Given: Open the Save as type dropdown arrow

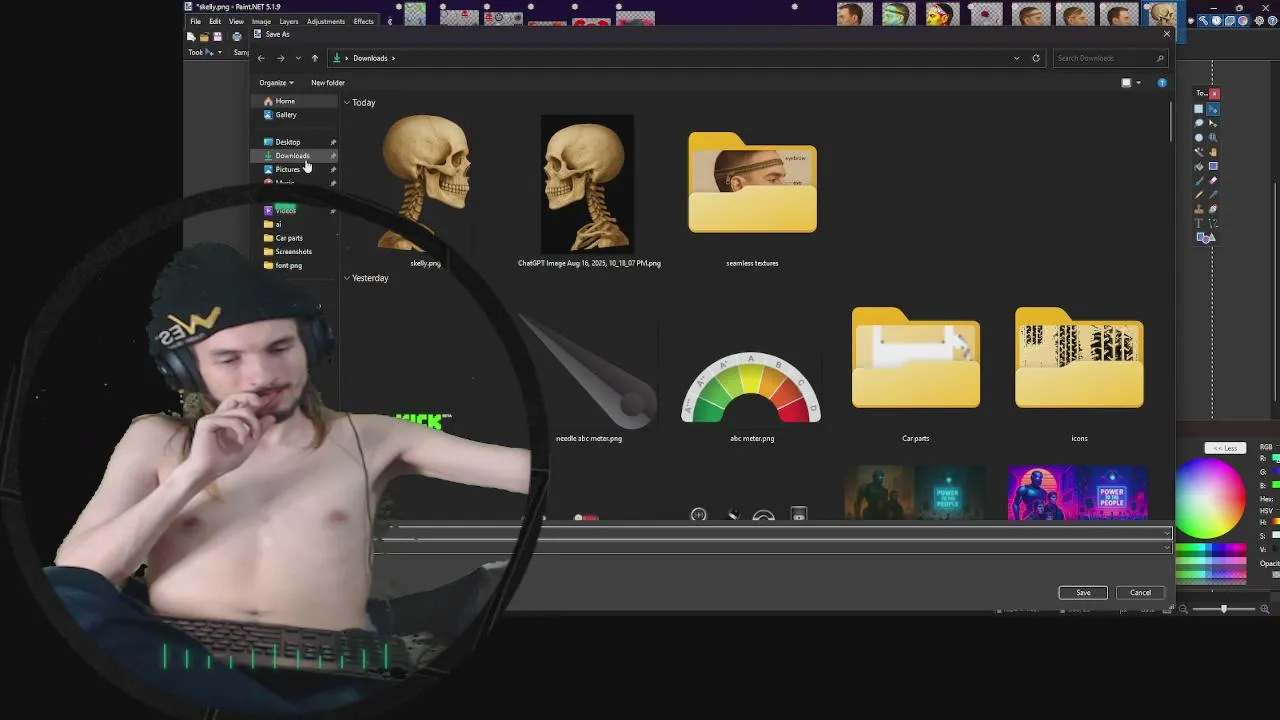Looking at the screenshot, I should tap(1167, 548).
